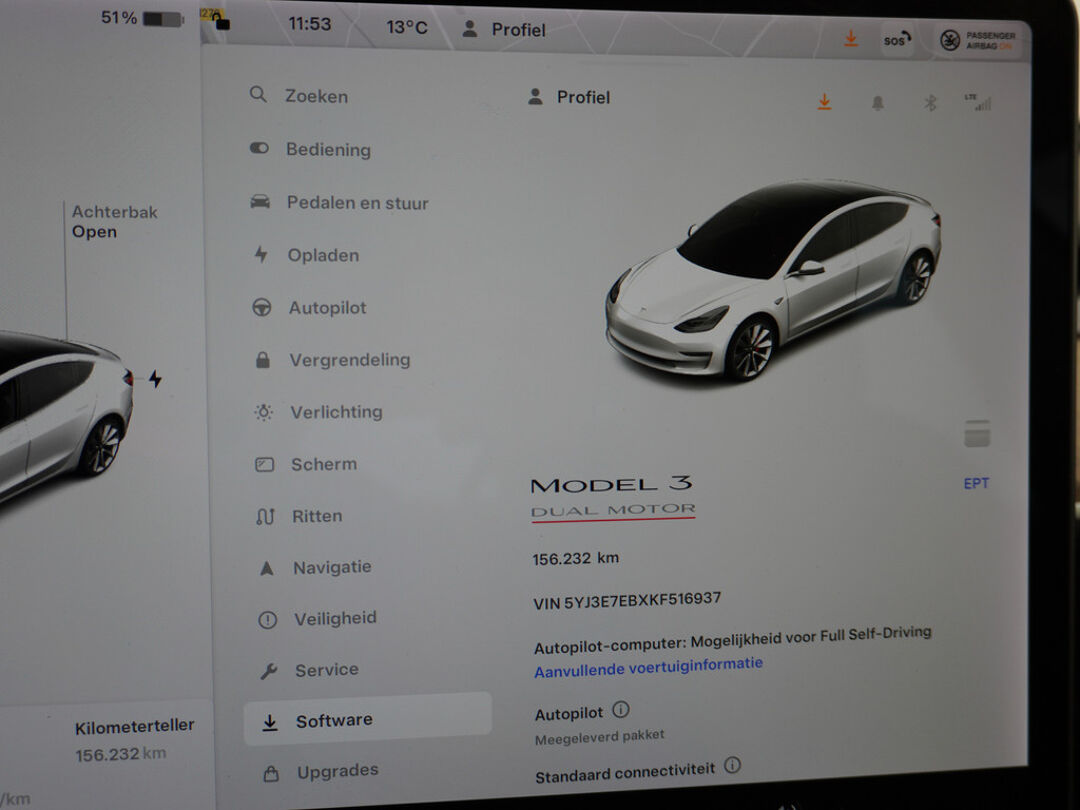
Task: Click the DUAL MOTOR badge
Action: pos(613,511)
